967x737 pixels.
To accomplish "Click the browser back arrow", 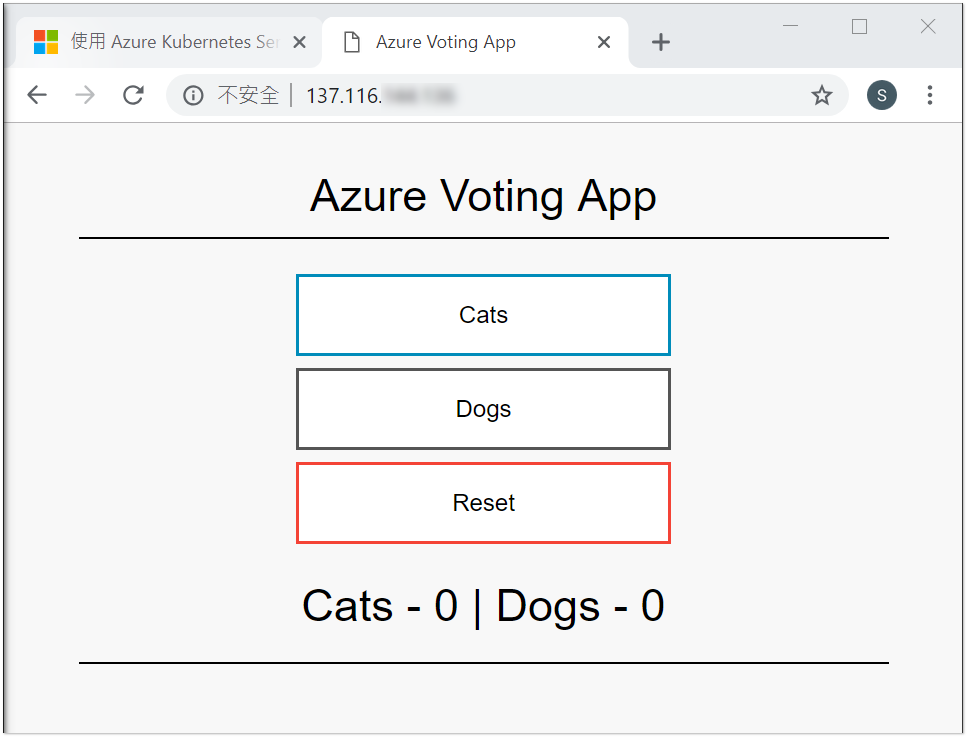I will 37,95.
